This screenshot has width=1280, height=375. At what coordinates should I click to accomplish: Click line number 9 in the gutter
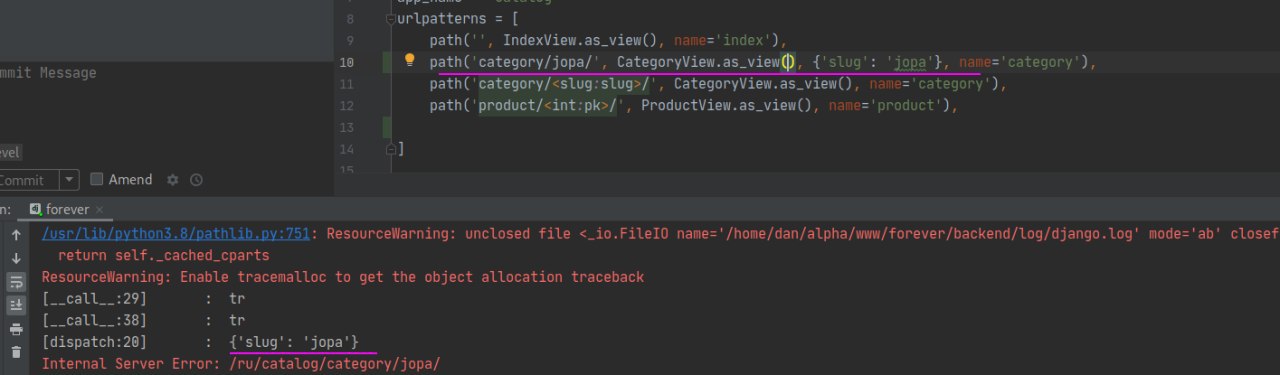[349, 41]
